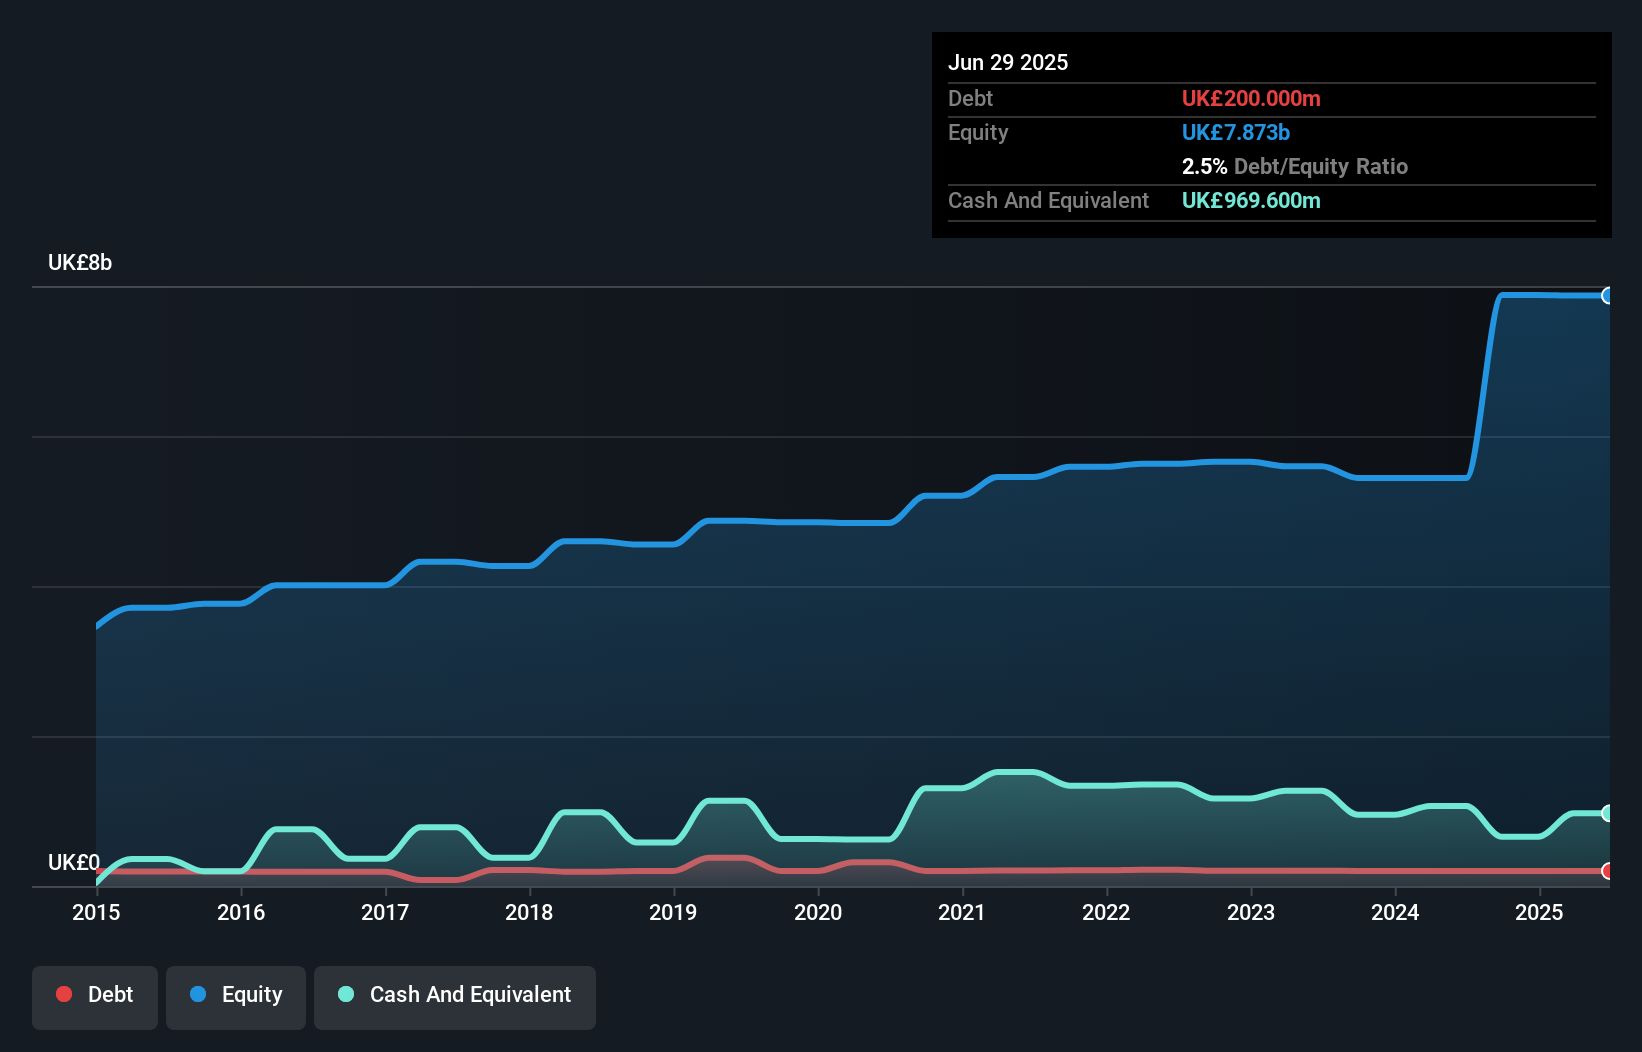
Task: Click the UK£8b axis label
Action: 80,263
